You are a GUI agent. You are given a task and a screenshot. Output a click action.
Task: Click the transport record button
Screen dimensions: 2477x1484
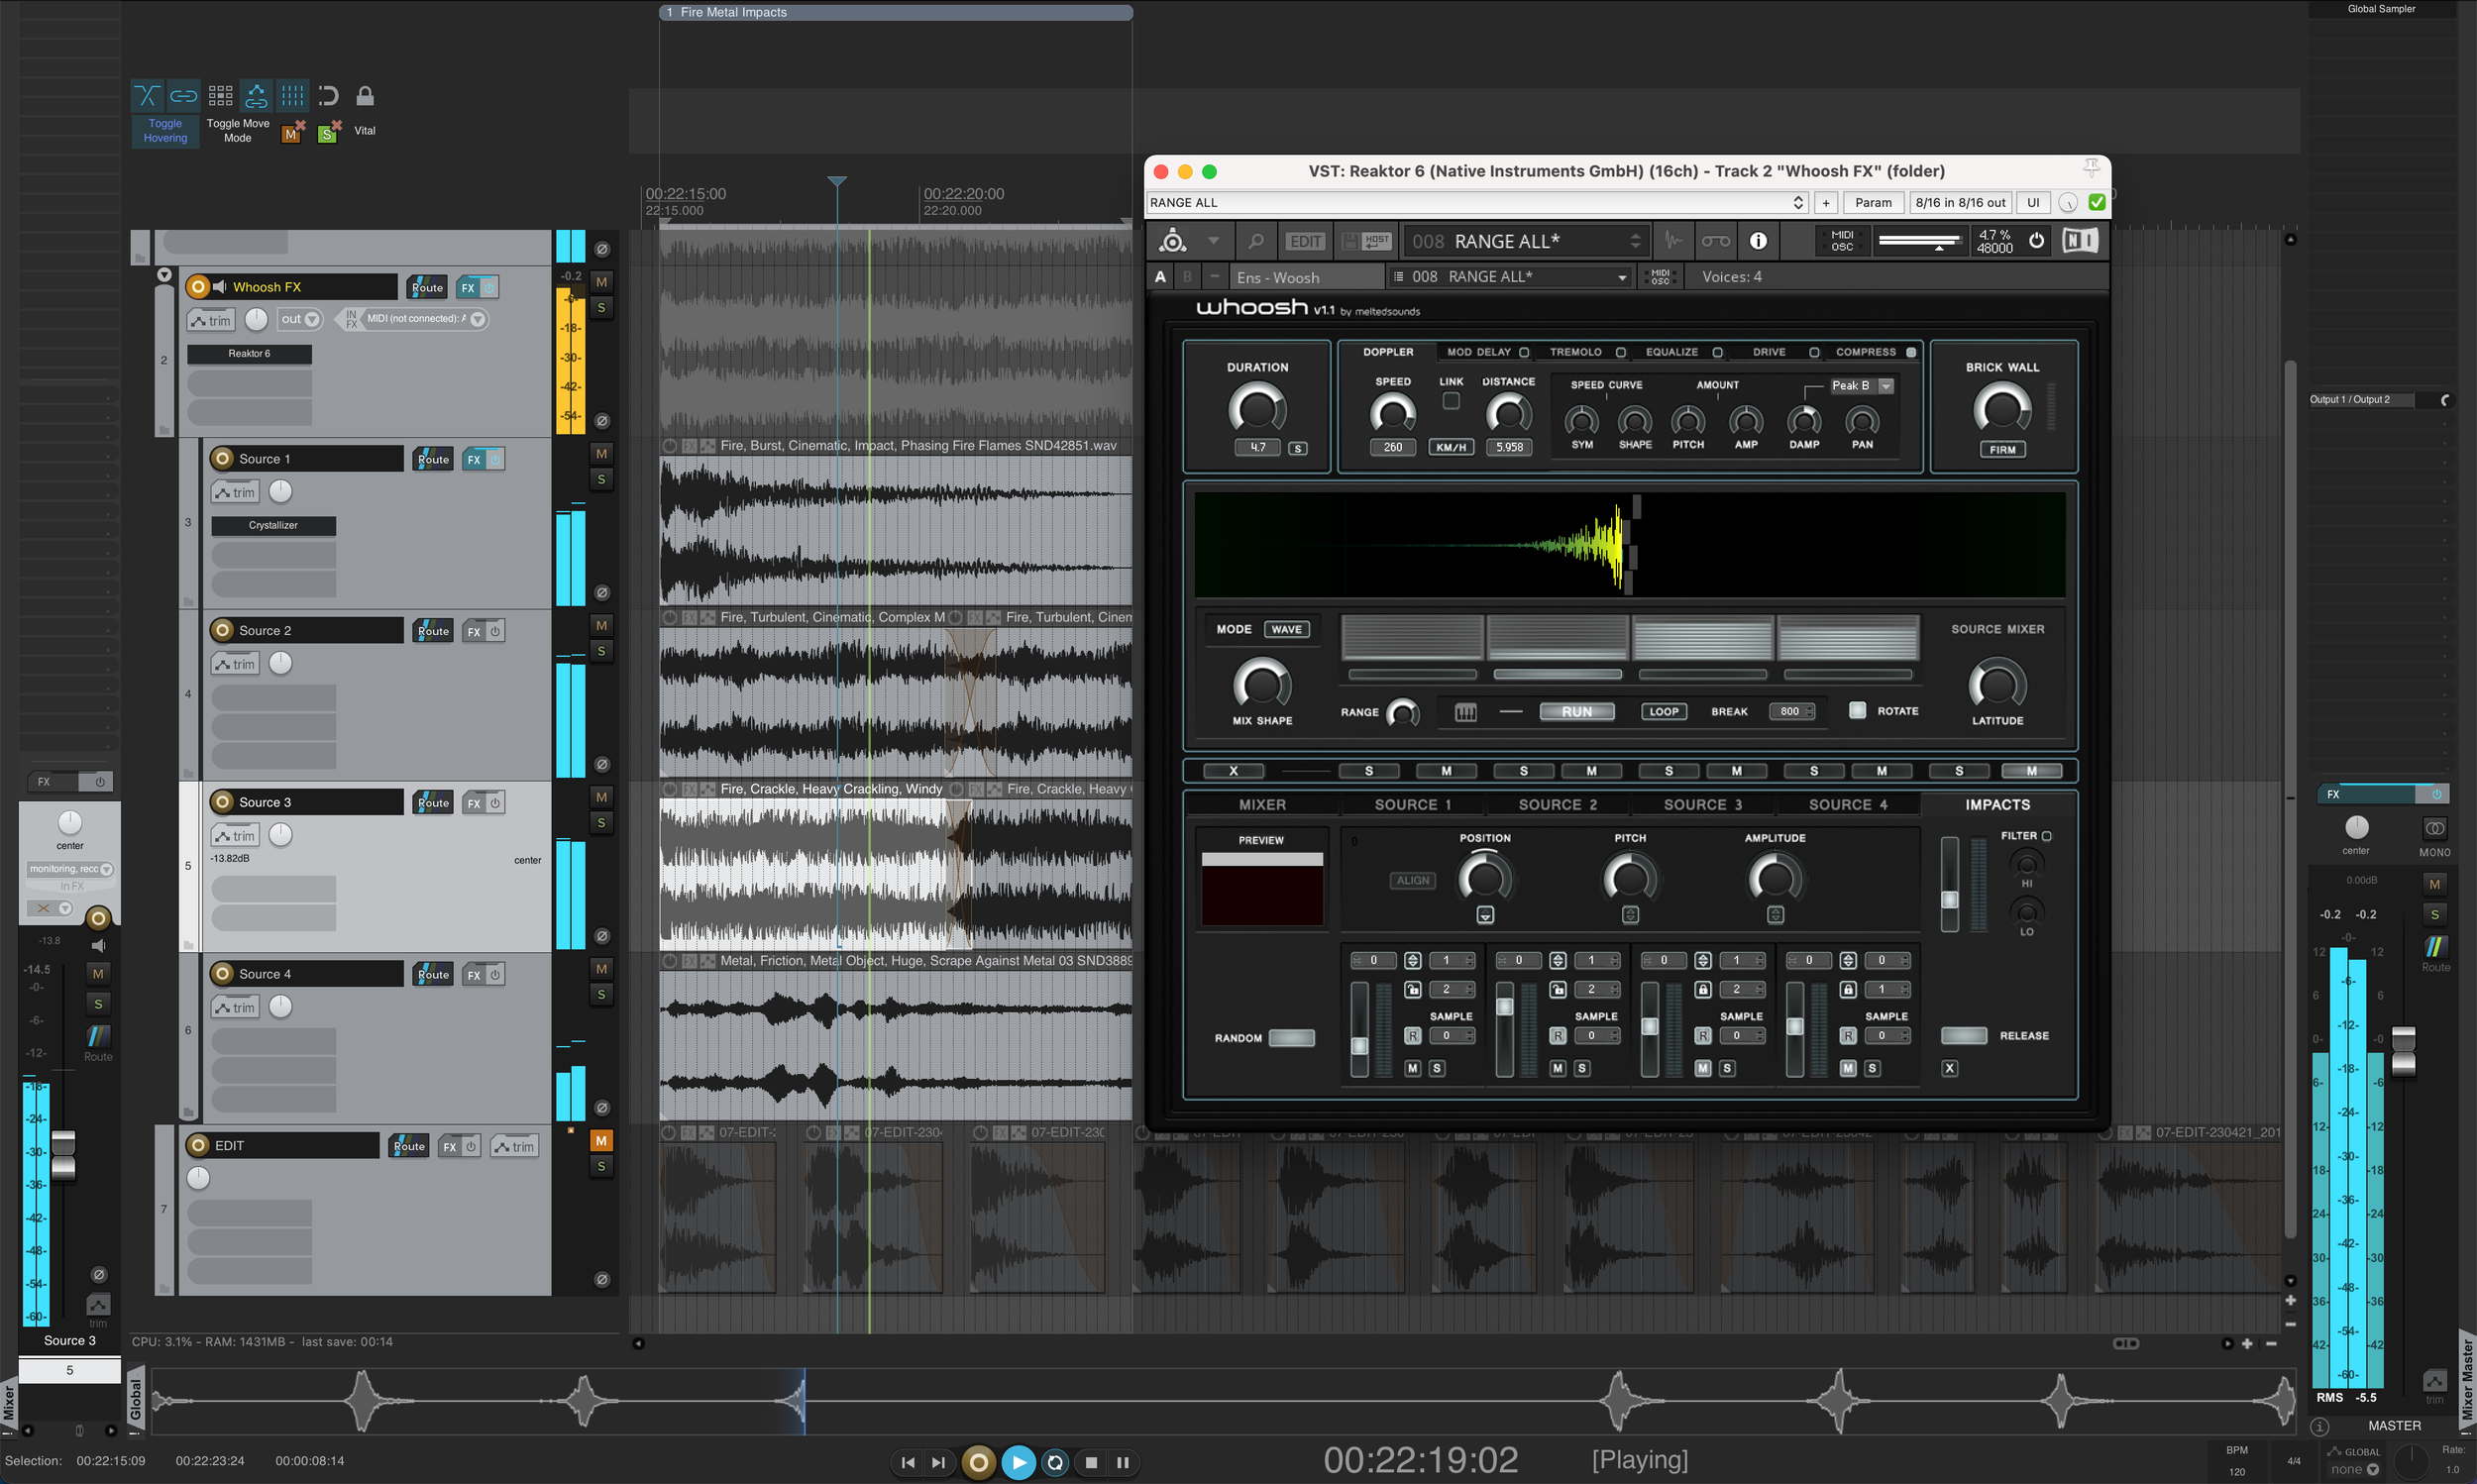point(979,1462)
